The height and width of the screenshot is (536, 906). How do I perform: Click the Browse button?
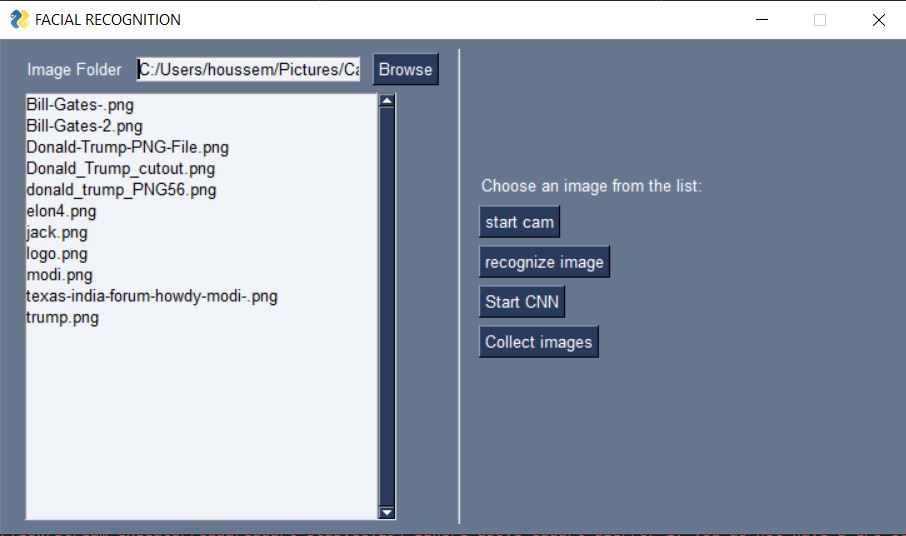coord(406,69)
